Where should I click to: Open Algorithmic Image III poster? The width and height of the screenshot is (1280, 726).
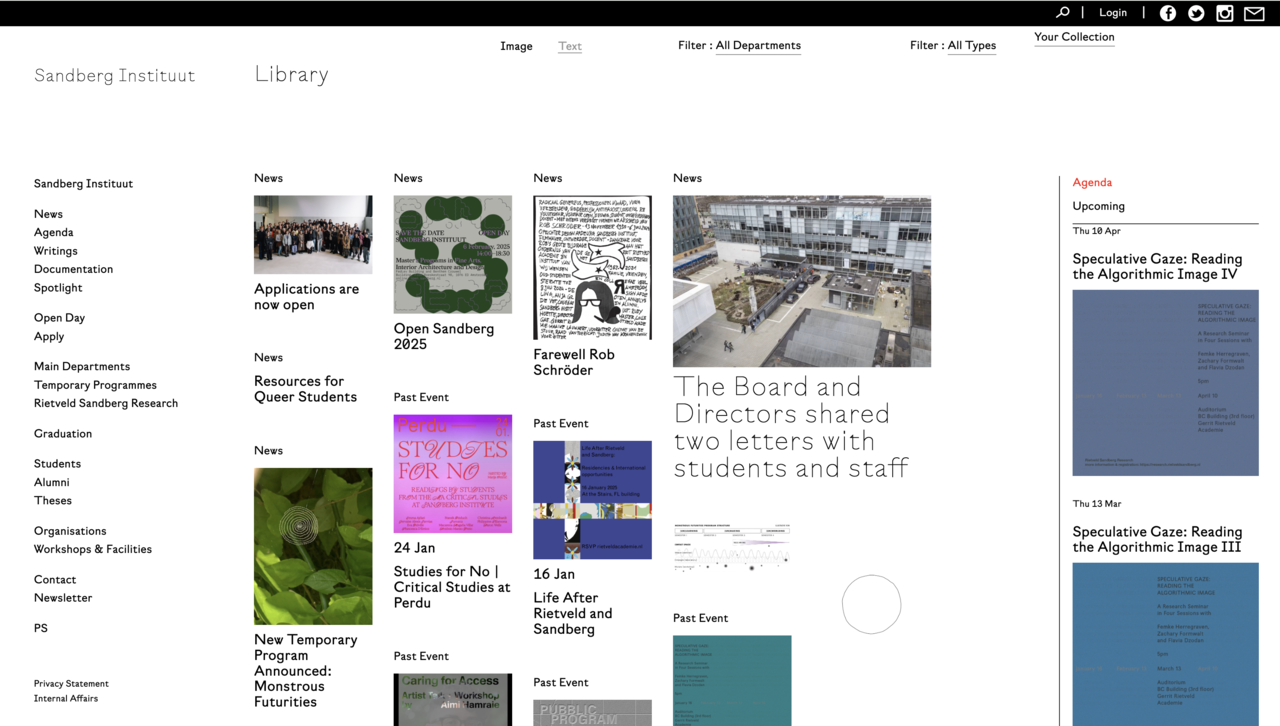1166,645
